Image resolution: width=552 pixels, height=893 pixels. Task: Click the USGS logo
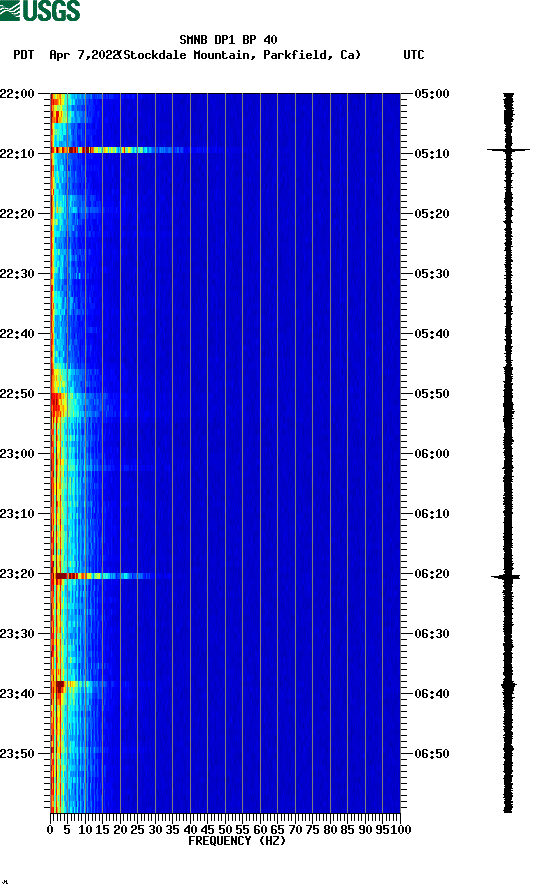pos(40,10)
